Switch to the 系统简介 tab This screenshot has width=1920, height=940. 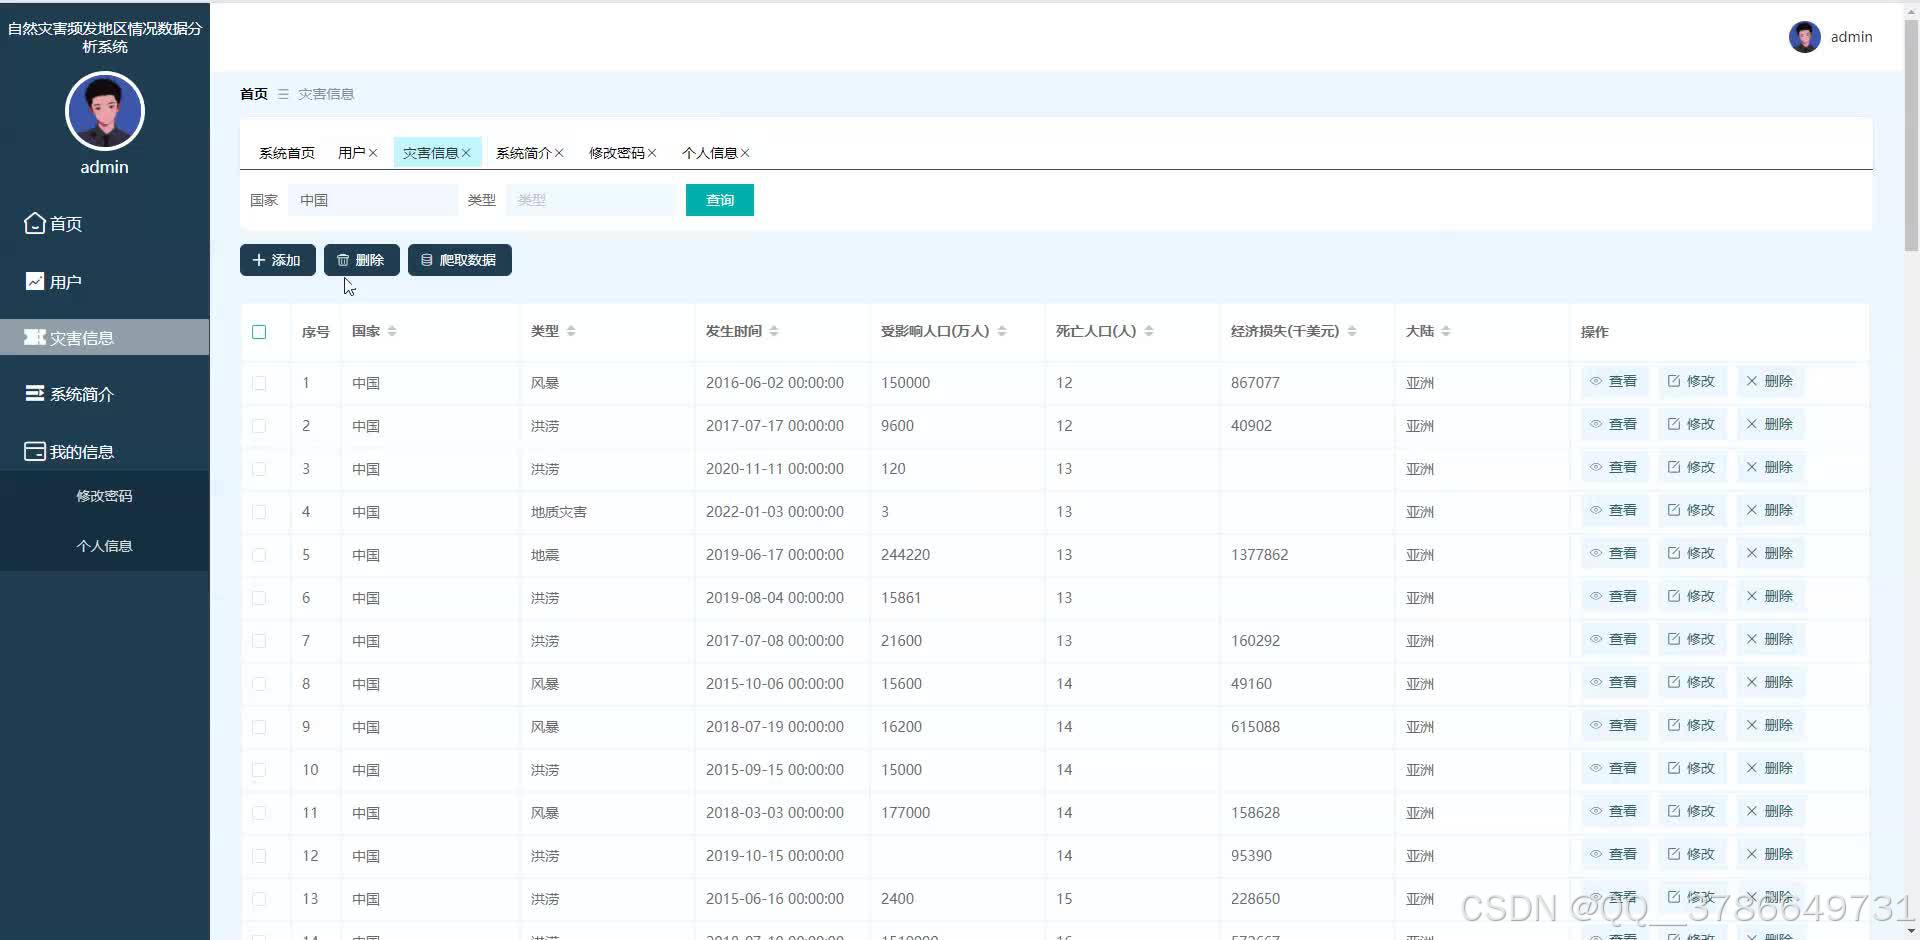[523, 153]
